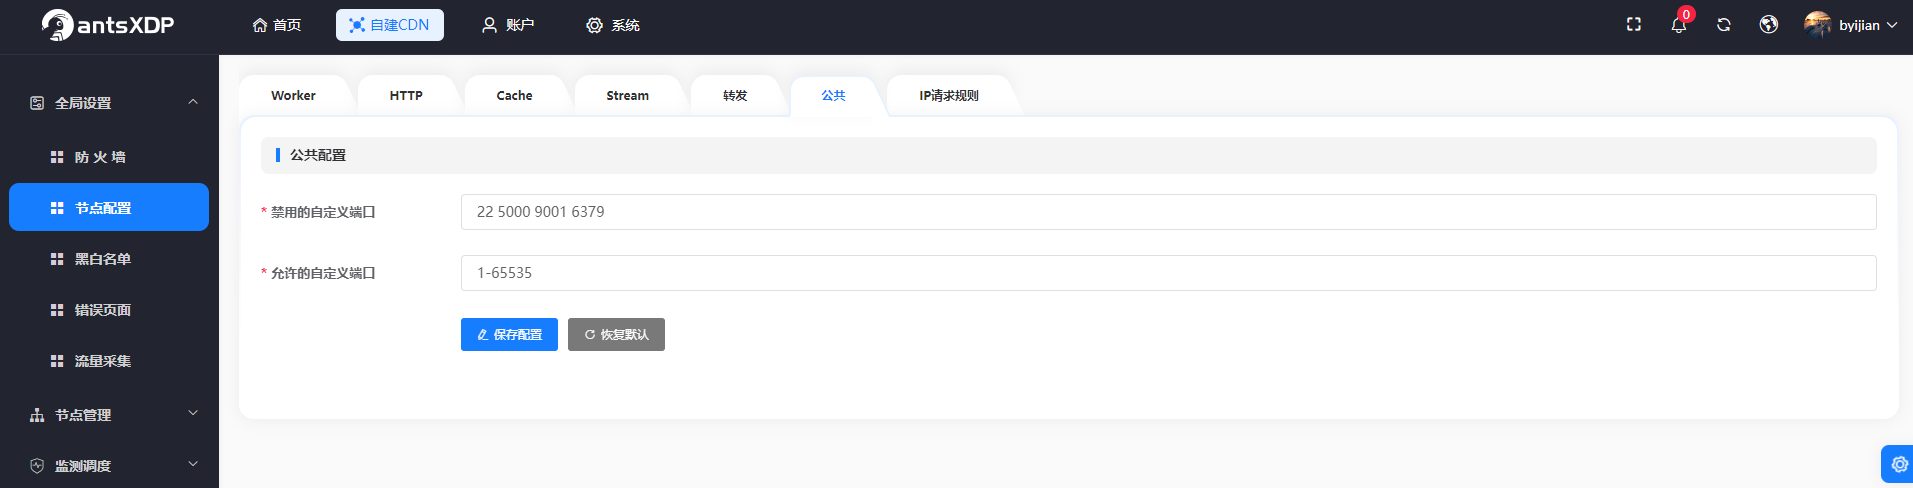Image resolution: width=1913 pixels, height=488 pixels.
Task: Open the 账户 account menu
Action: tap(508, 25)
